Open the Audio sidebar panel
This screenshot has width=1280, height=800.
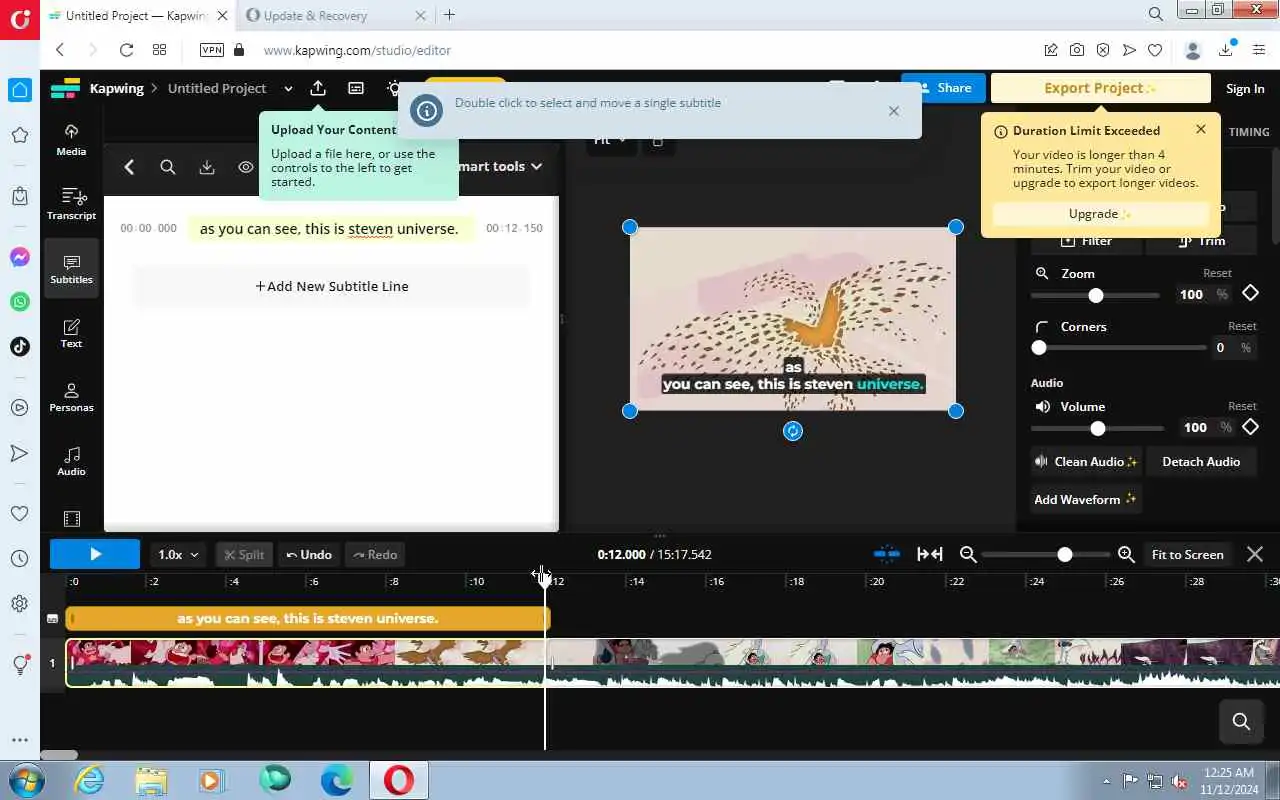point(71,461)
